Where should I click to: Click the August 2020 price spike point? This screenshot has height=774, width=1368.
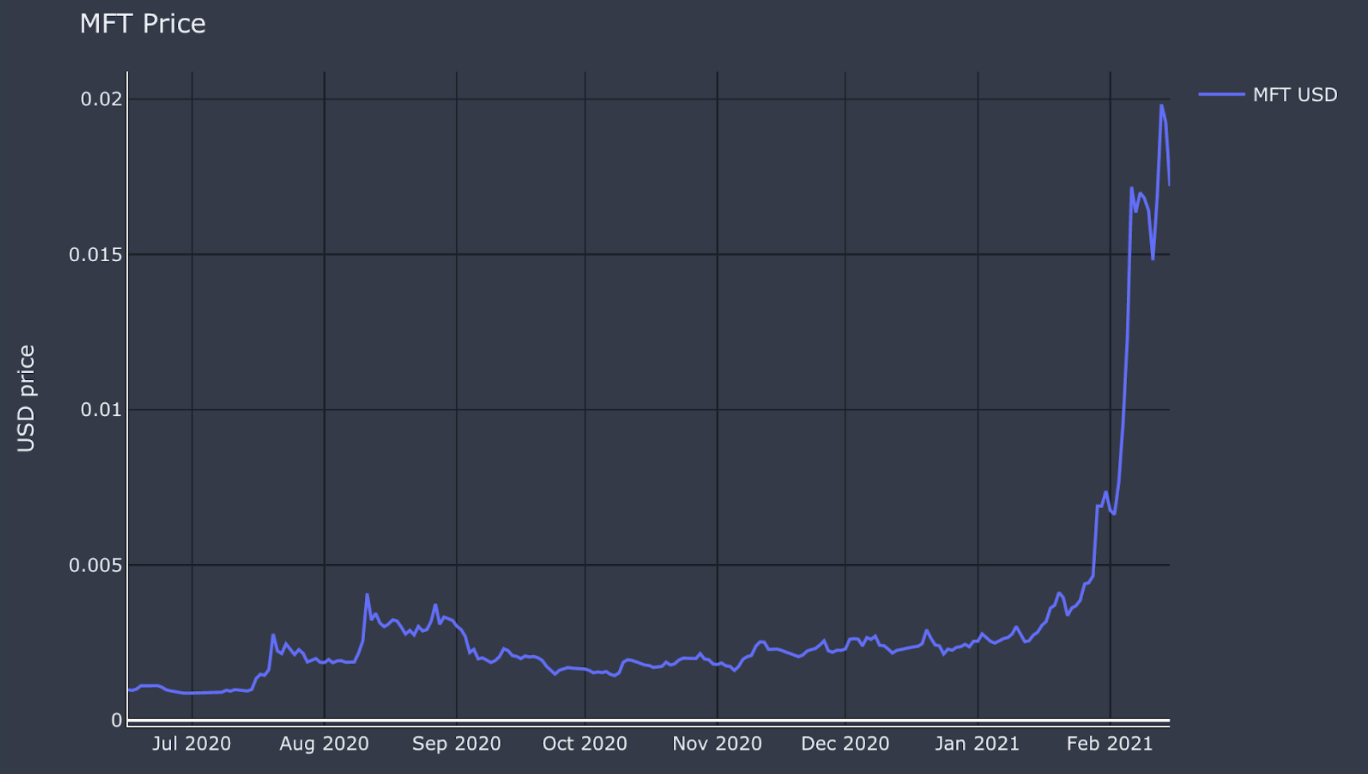(x=367, y=594)
